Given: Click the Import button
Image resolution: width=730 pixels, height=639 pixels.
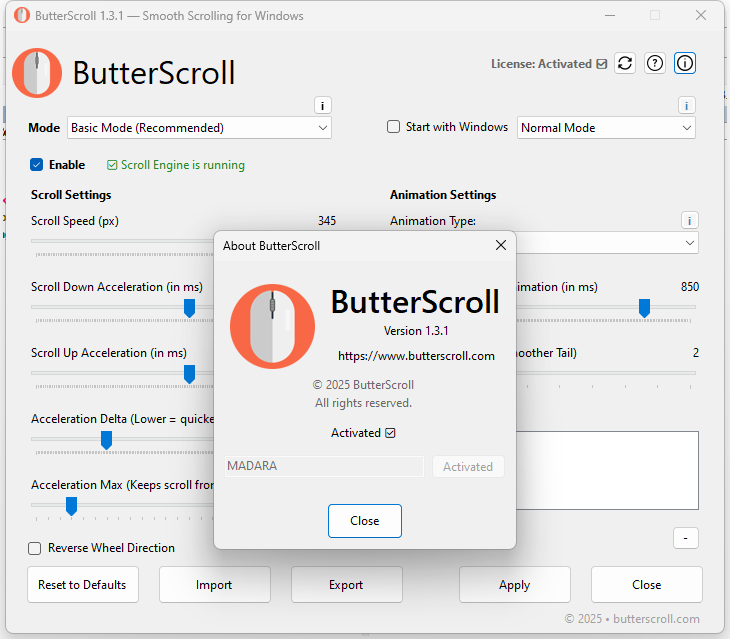Looking at the screenshot, I should point(215,585).
